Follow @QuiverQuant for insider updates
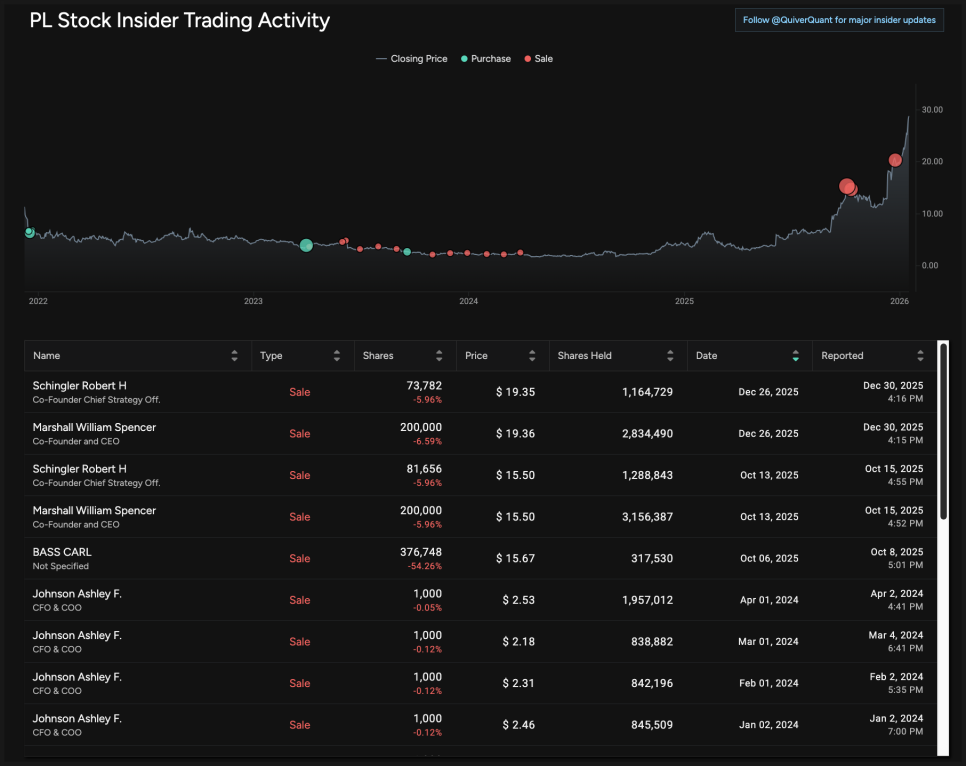Viewport: 966px width, 766px height. [838, 20]
